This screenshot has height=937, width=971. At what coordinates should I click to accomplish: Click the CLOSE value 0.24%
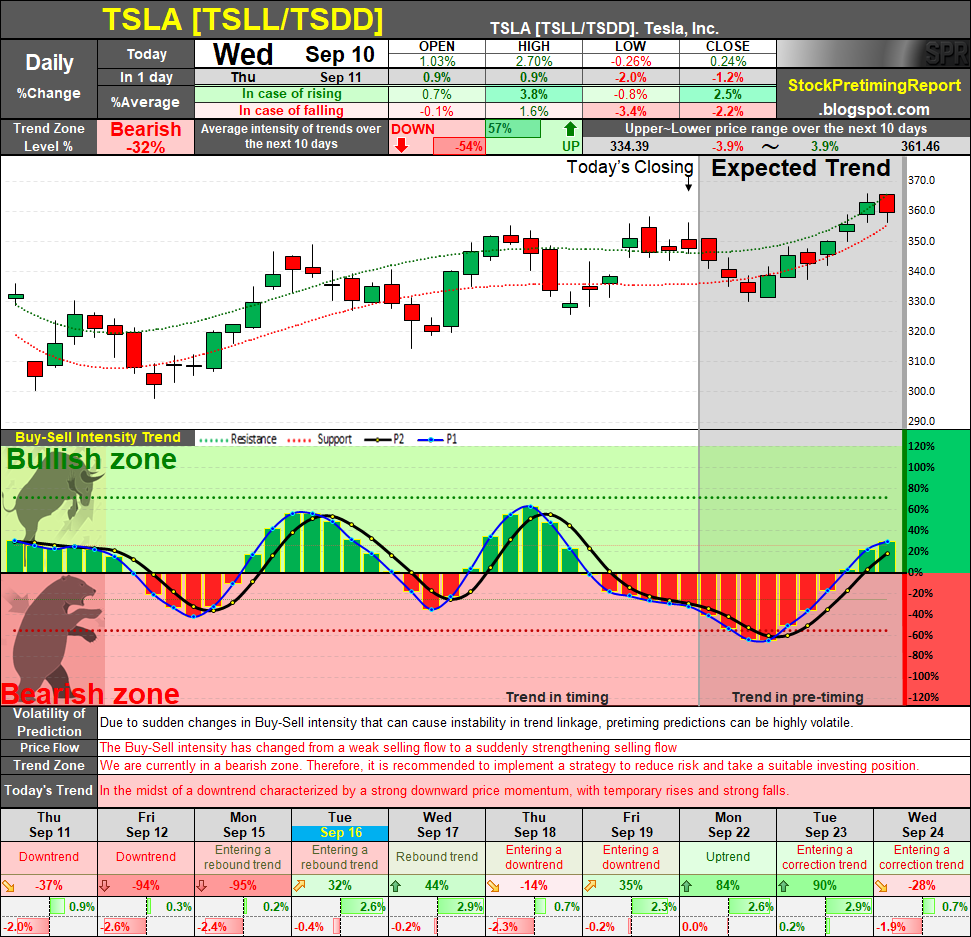(x=728, y=61)
